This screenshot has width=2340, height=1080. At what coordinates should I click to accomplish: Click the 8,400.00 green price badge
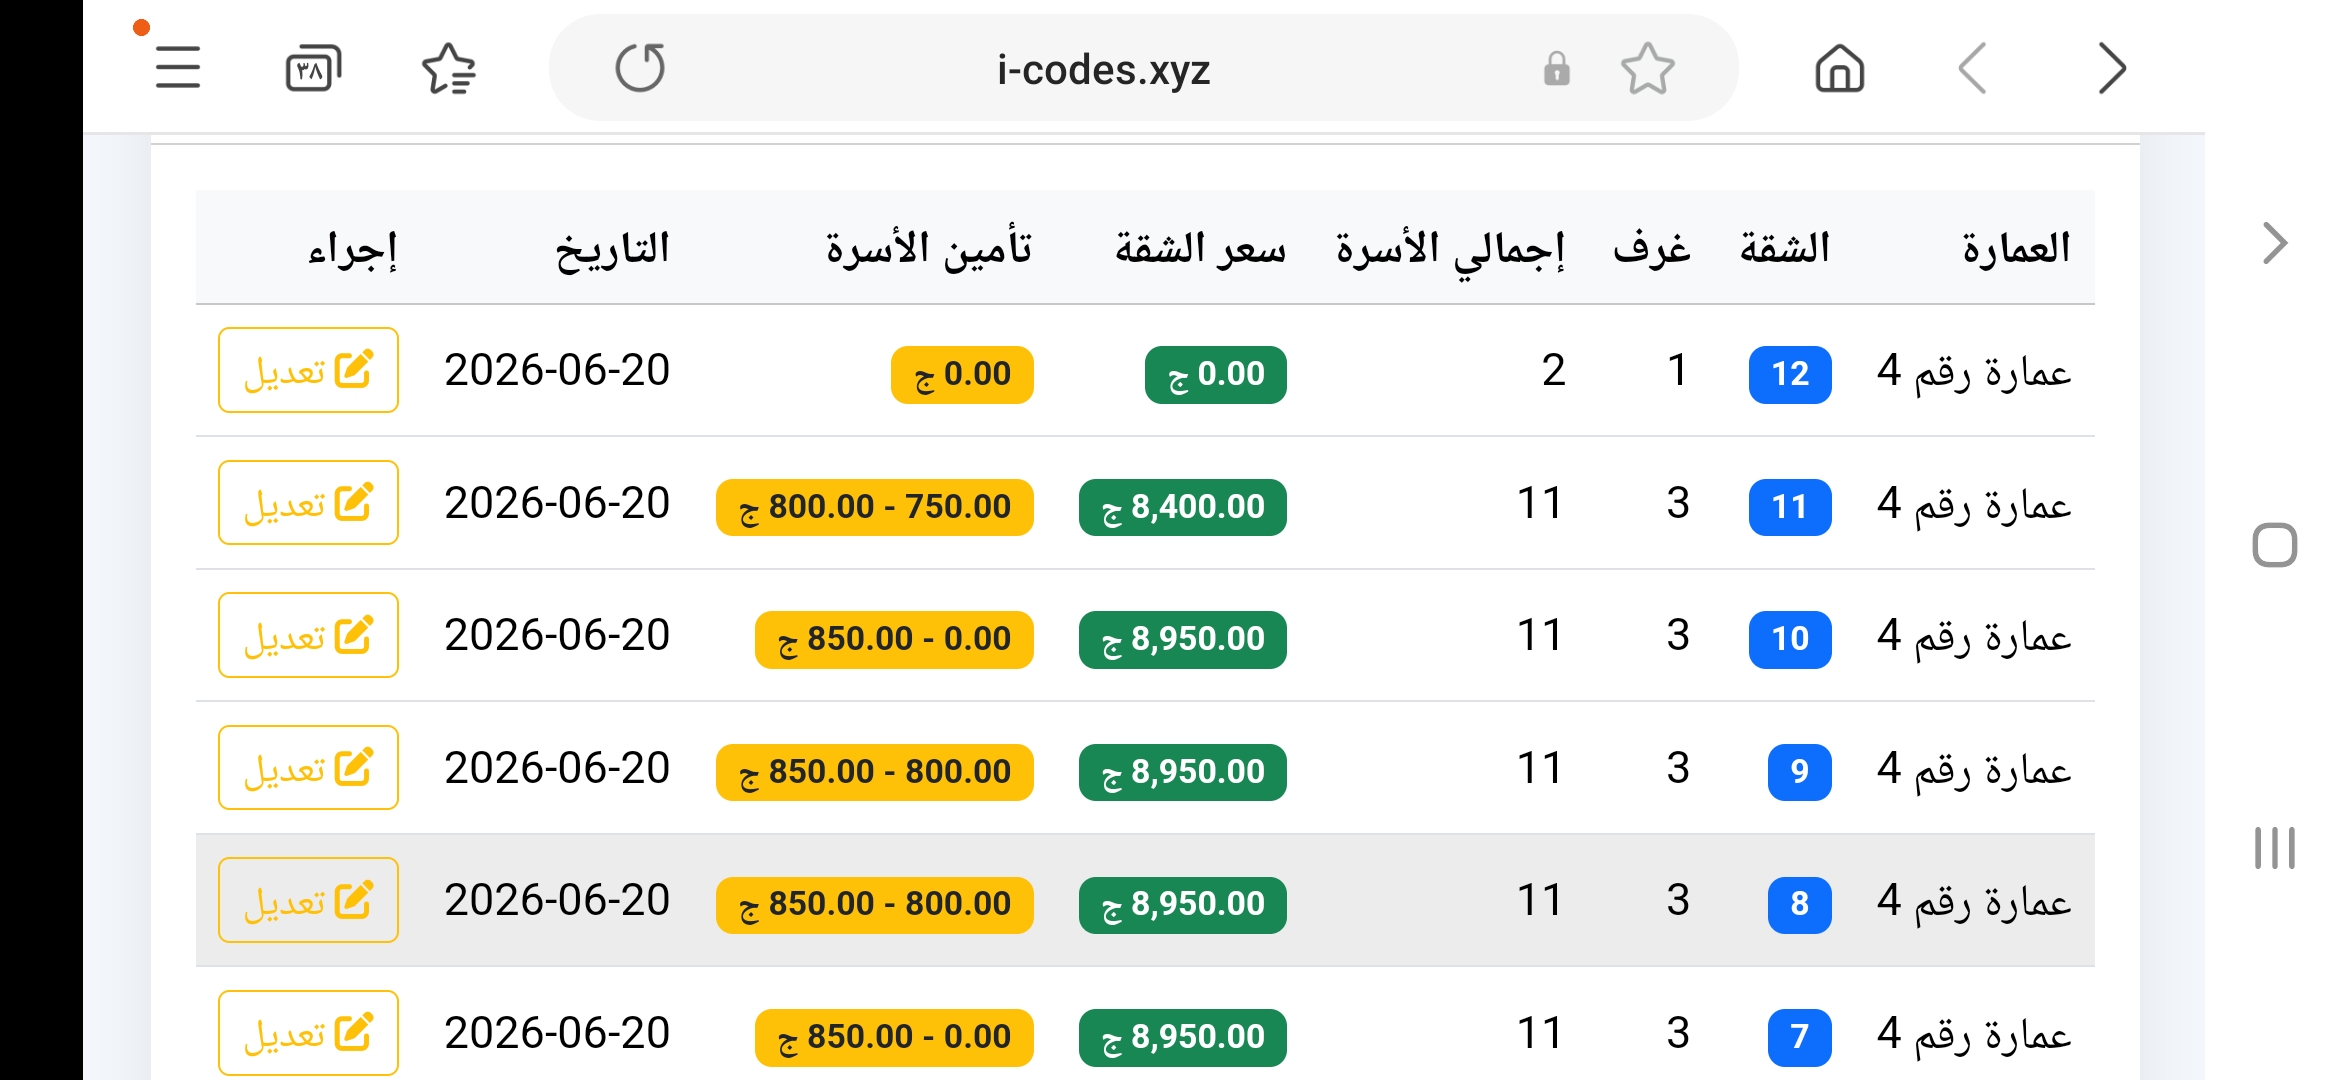(x=1183, y=507)
